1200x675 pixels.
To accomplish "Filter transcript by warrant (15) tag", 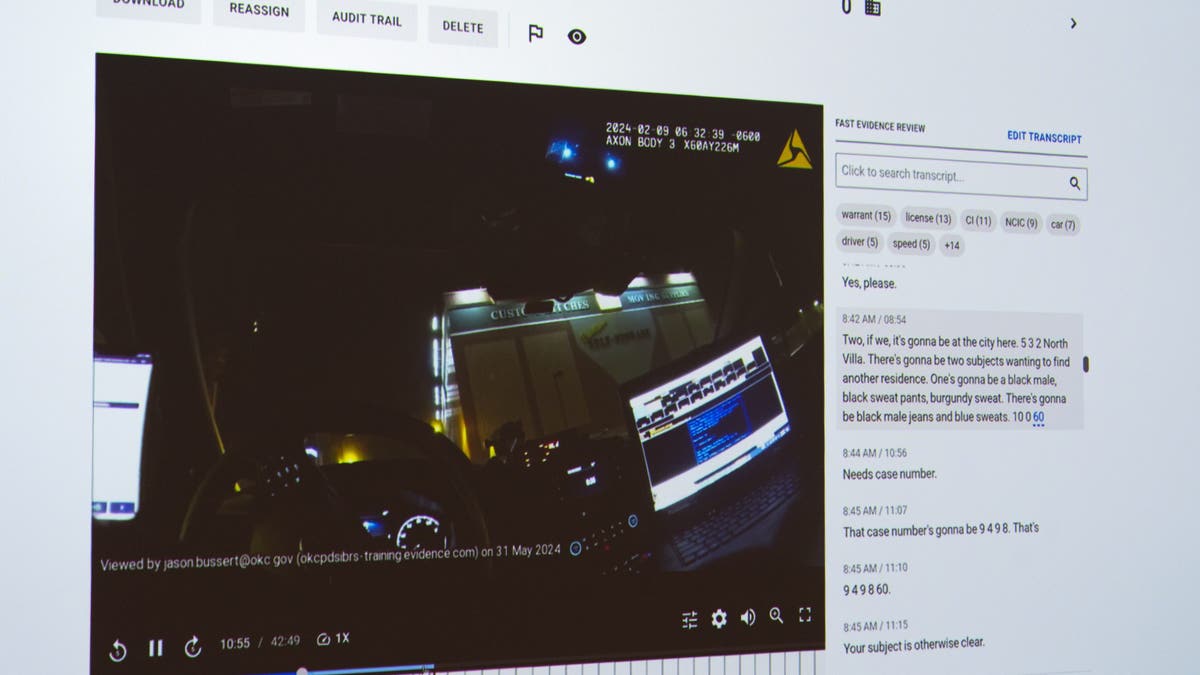I will click(x=866, y=215).
